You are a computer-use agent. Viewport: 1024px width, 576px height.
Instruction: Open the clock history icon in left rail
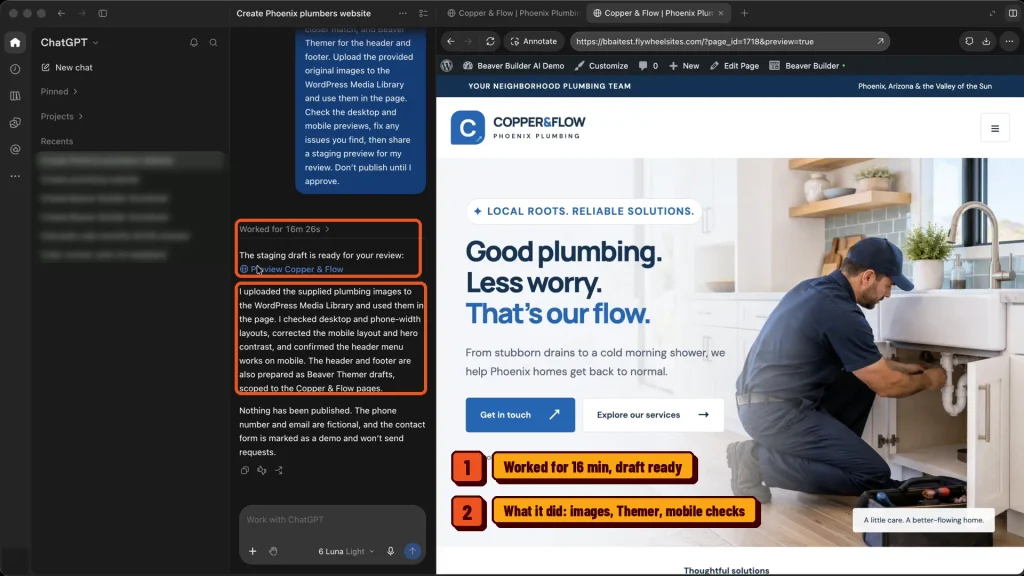(15, 69)
